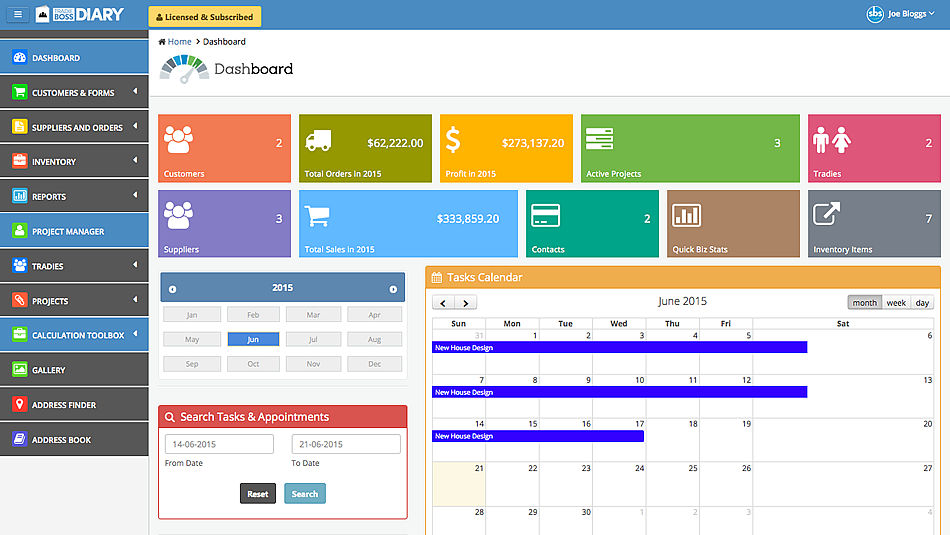This screenshot has width=950, height=535.
Task: Switch calendar to day view
Action: [x=922, y=302]
